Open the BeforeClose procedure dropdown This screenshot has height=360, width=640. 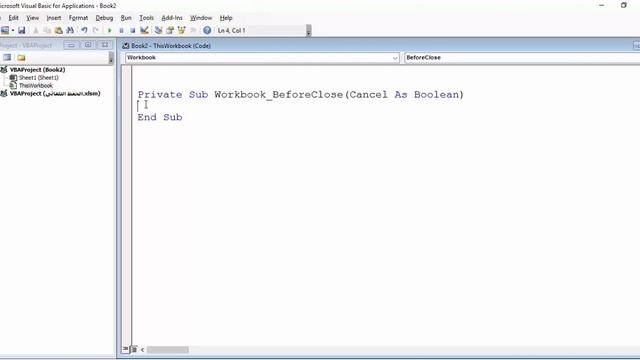click(522, 58)
